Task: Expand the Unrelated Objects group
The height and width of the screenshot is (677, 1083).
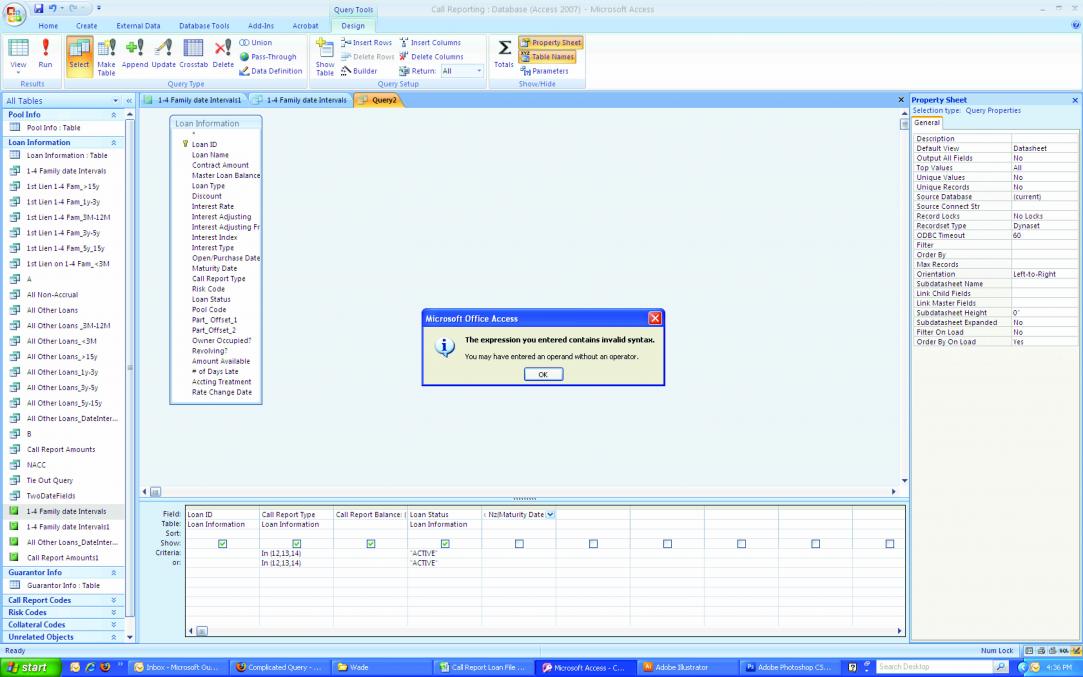Action: click(x=114, y=638)
